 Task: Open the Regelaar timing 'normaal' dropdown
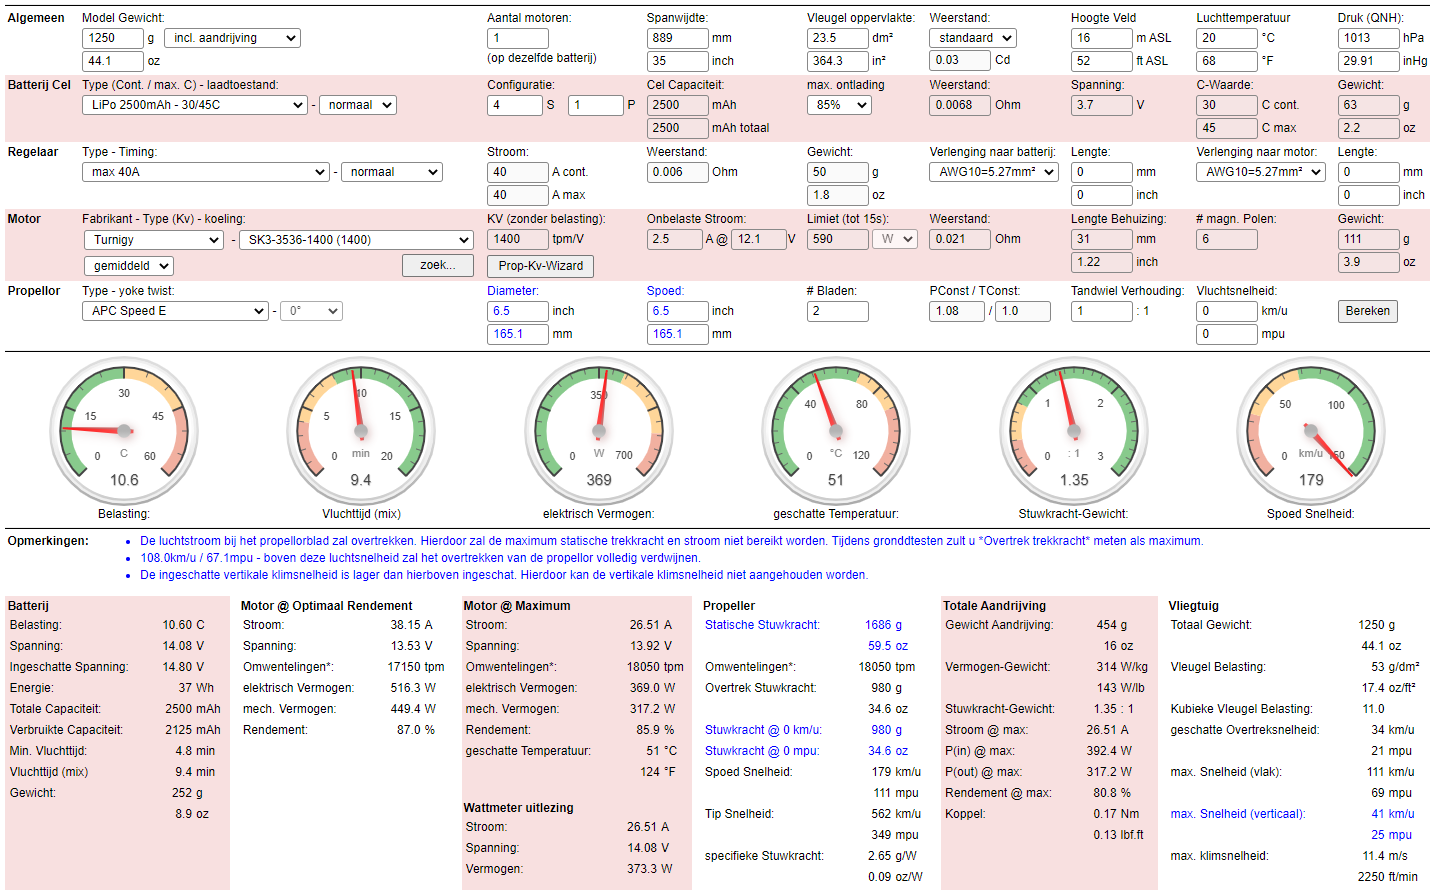pyautogui.click(x=392, y=172)
